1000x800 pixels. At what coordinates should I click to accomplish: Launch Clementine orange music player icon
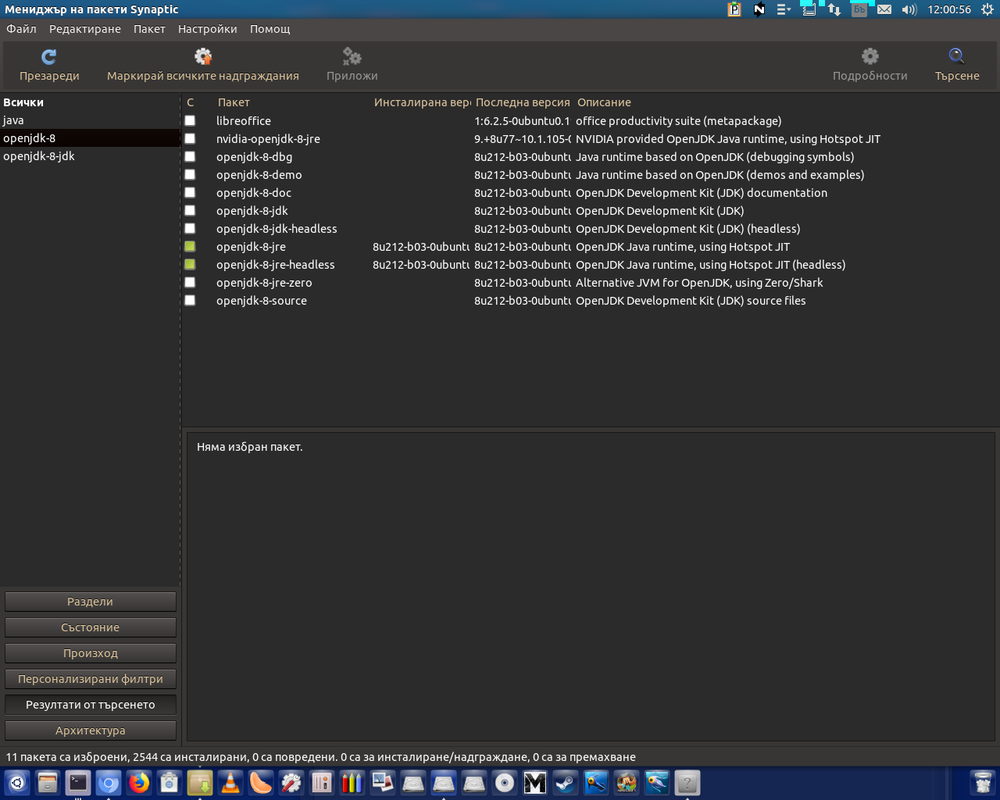tap(261, 783)
